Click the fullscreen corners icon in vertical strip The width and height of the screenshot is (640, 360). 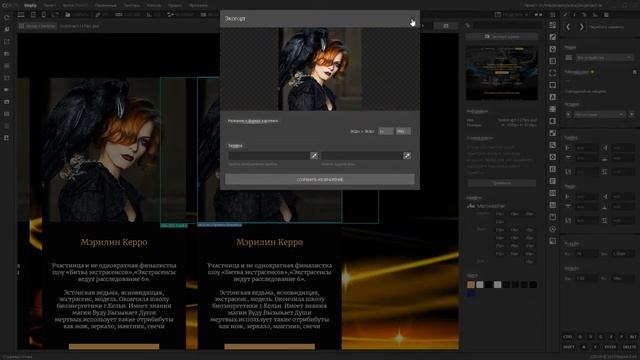tap(553, 73)
